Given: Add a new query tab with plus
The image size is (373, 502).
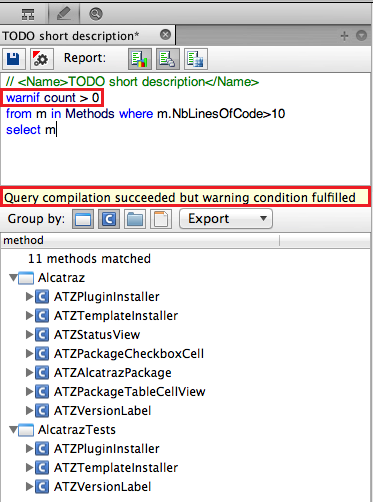Looking at the screenshot, I should click(x=344, y=36).
